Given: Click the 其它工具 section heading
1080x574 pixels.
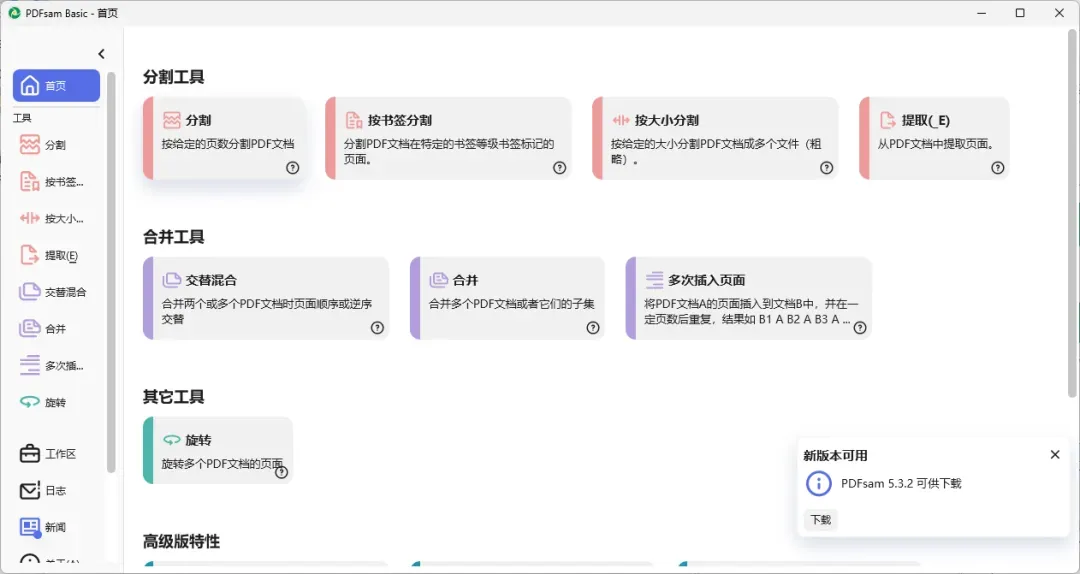Looking at the screenshot, I should [x=174, y=397].
